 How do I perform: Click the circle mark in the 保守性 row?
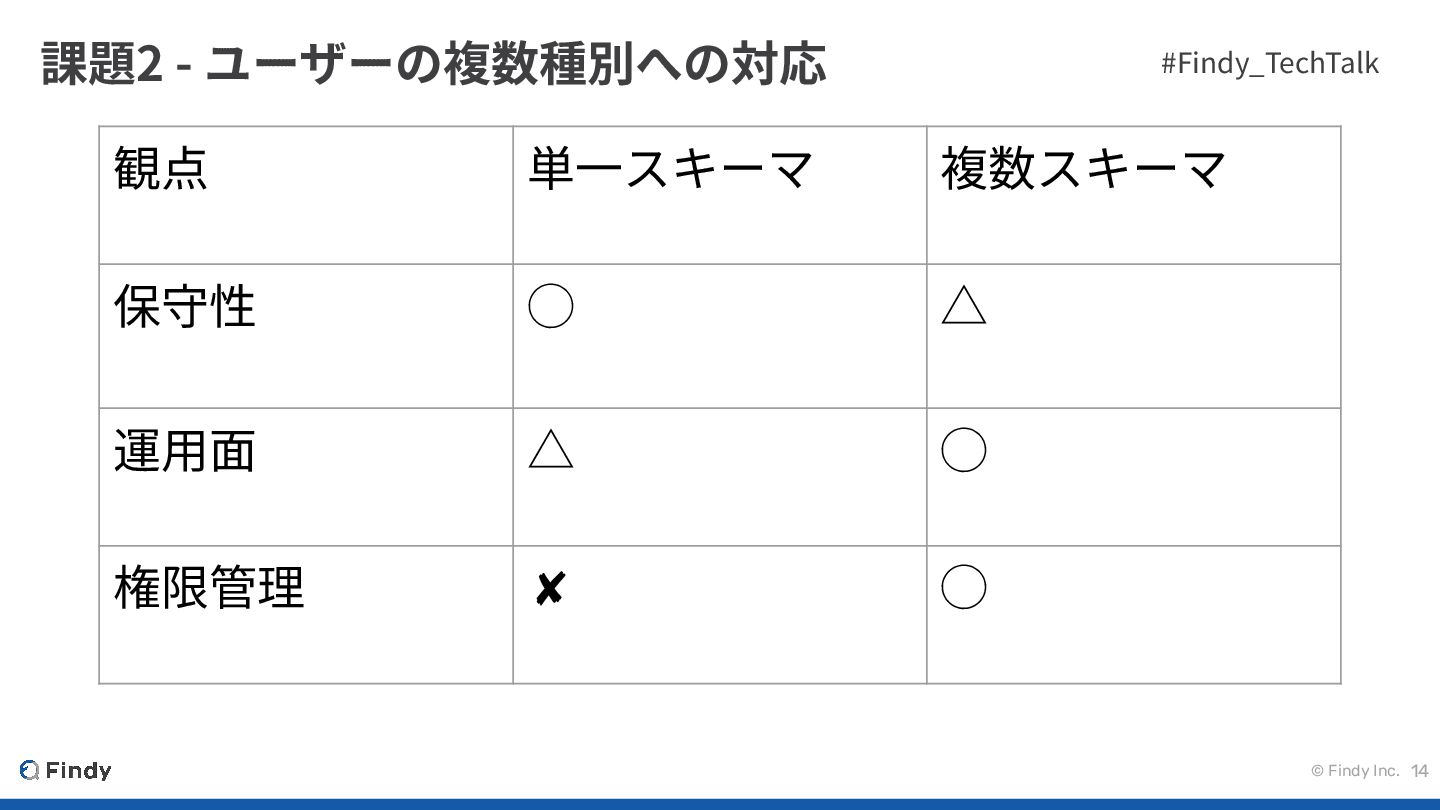550,306
